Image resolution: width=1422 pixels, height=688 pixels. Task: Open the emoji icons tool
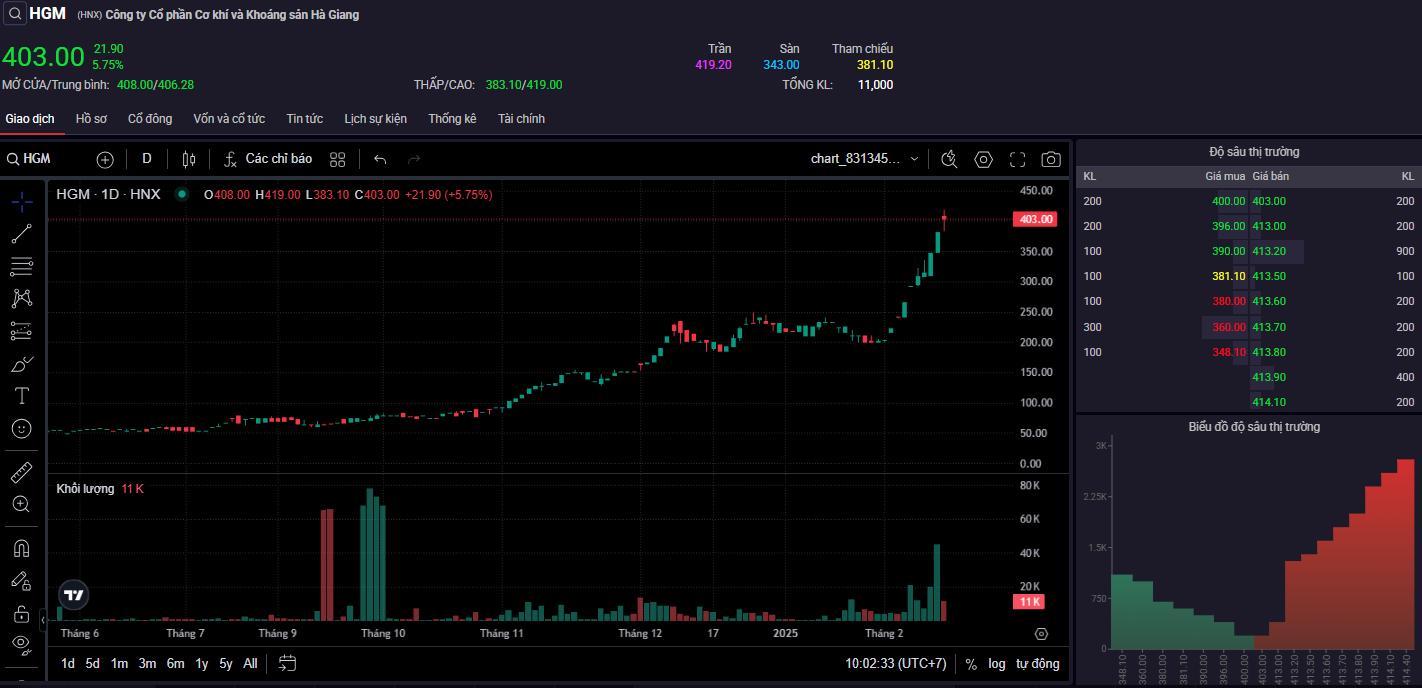21,428
